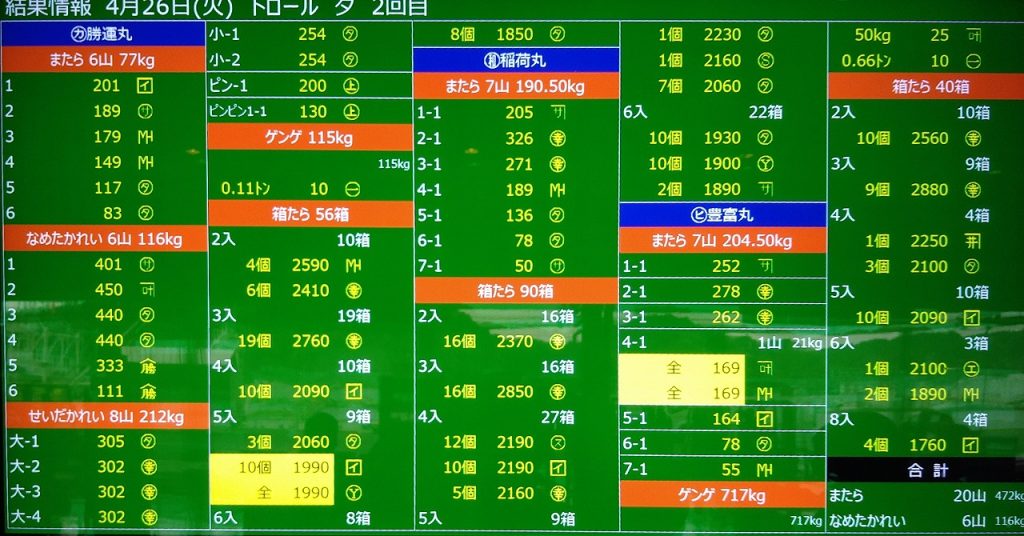The width and height of the screenshot is (1024, 536).
Task: Select the またら 20山 totals row
Action: [926, 496]
